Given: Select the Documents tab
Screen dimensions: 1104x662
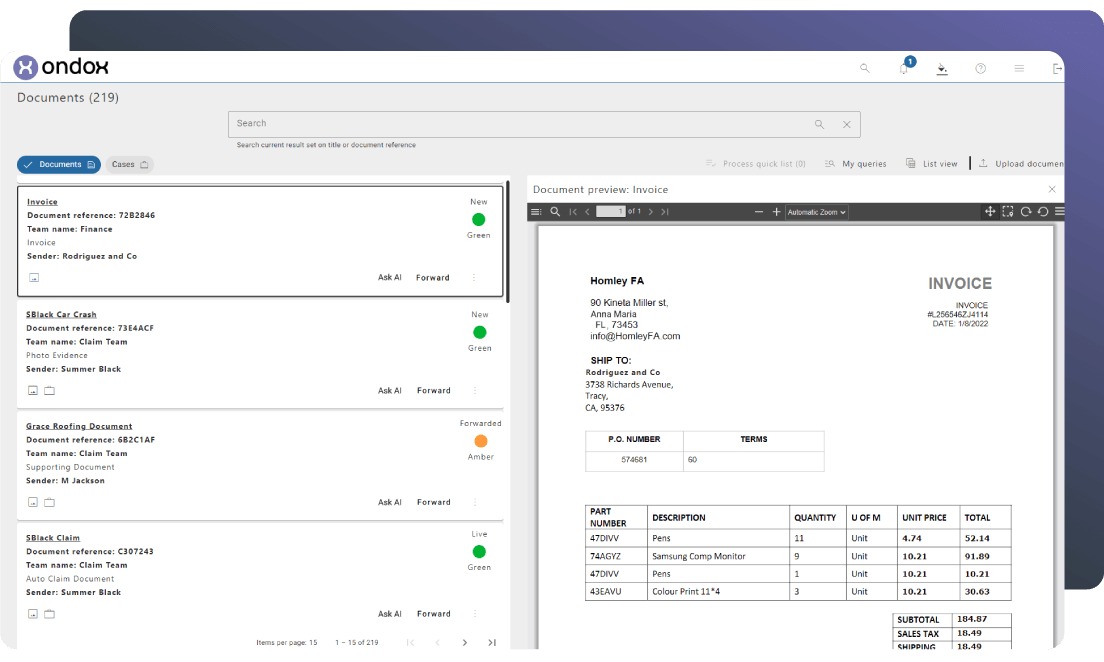Looking at the screenshot, I should click(59, 164).
